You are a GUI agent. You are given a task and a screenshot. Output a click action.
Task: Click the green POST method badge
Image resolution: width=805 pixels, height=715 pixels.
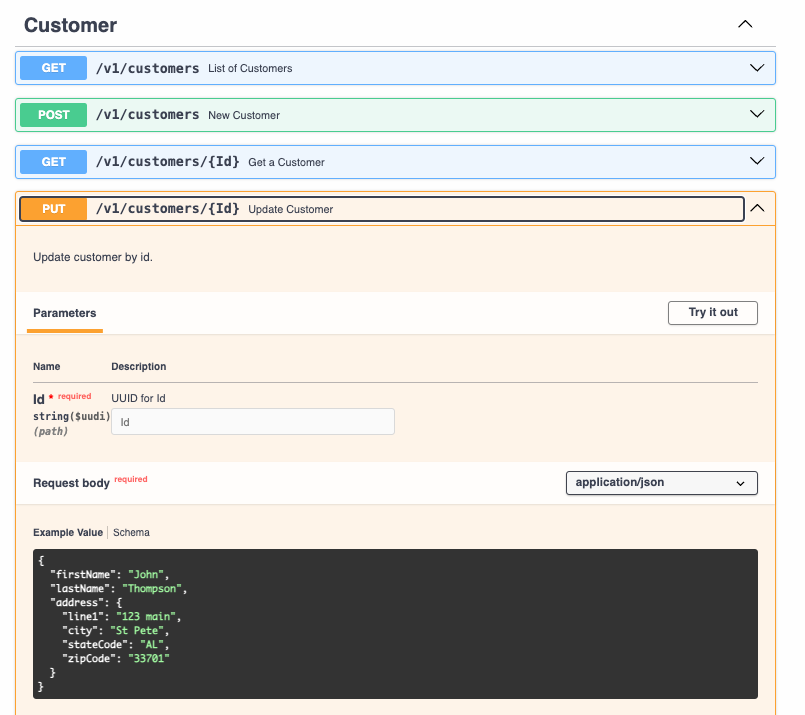tap(54, 115)
